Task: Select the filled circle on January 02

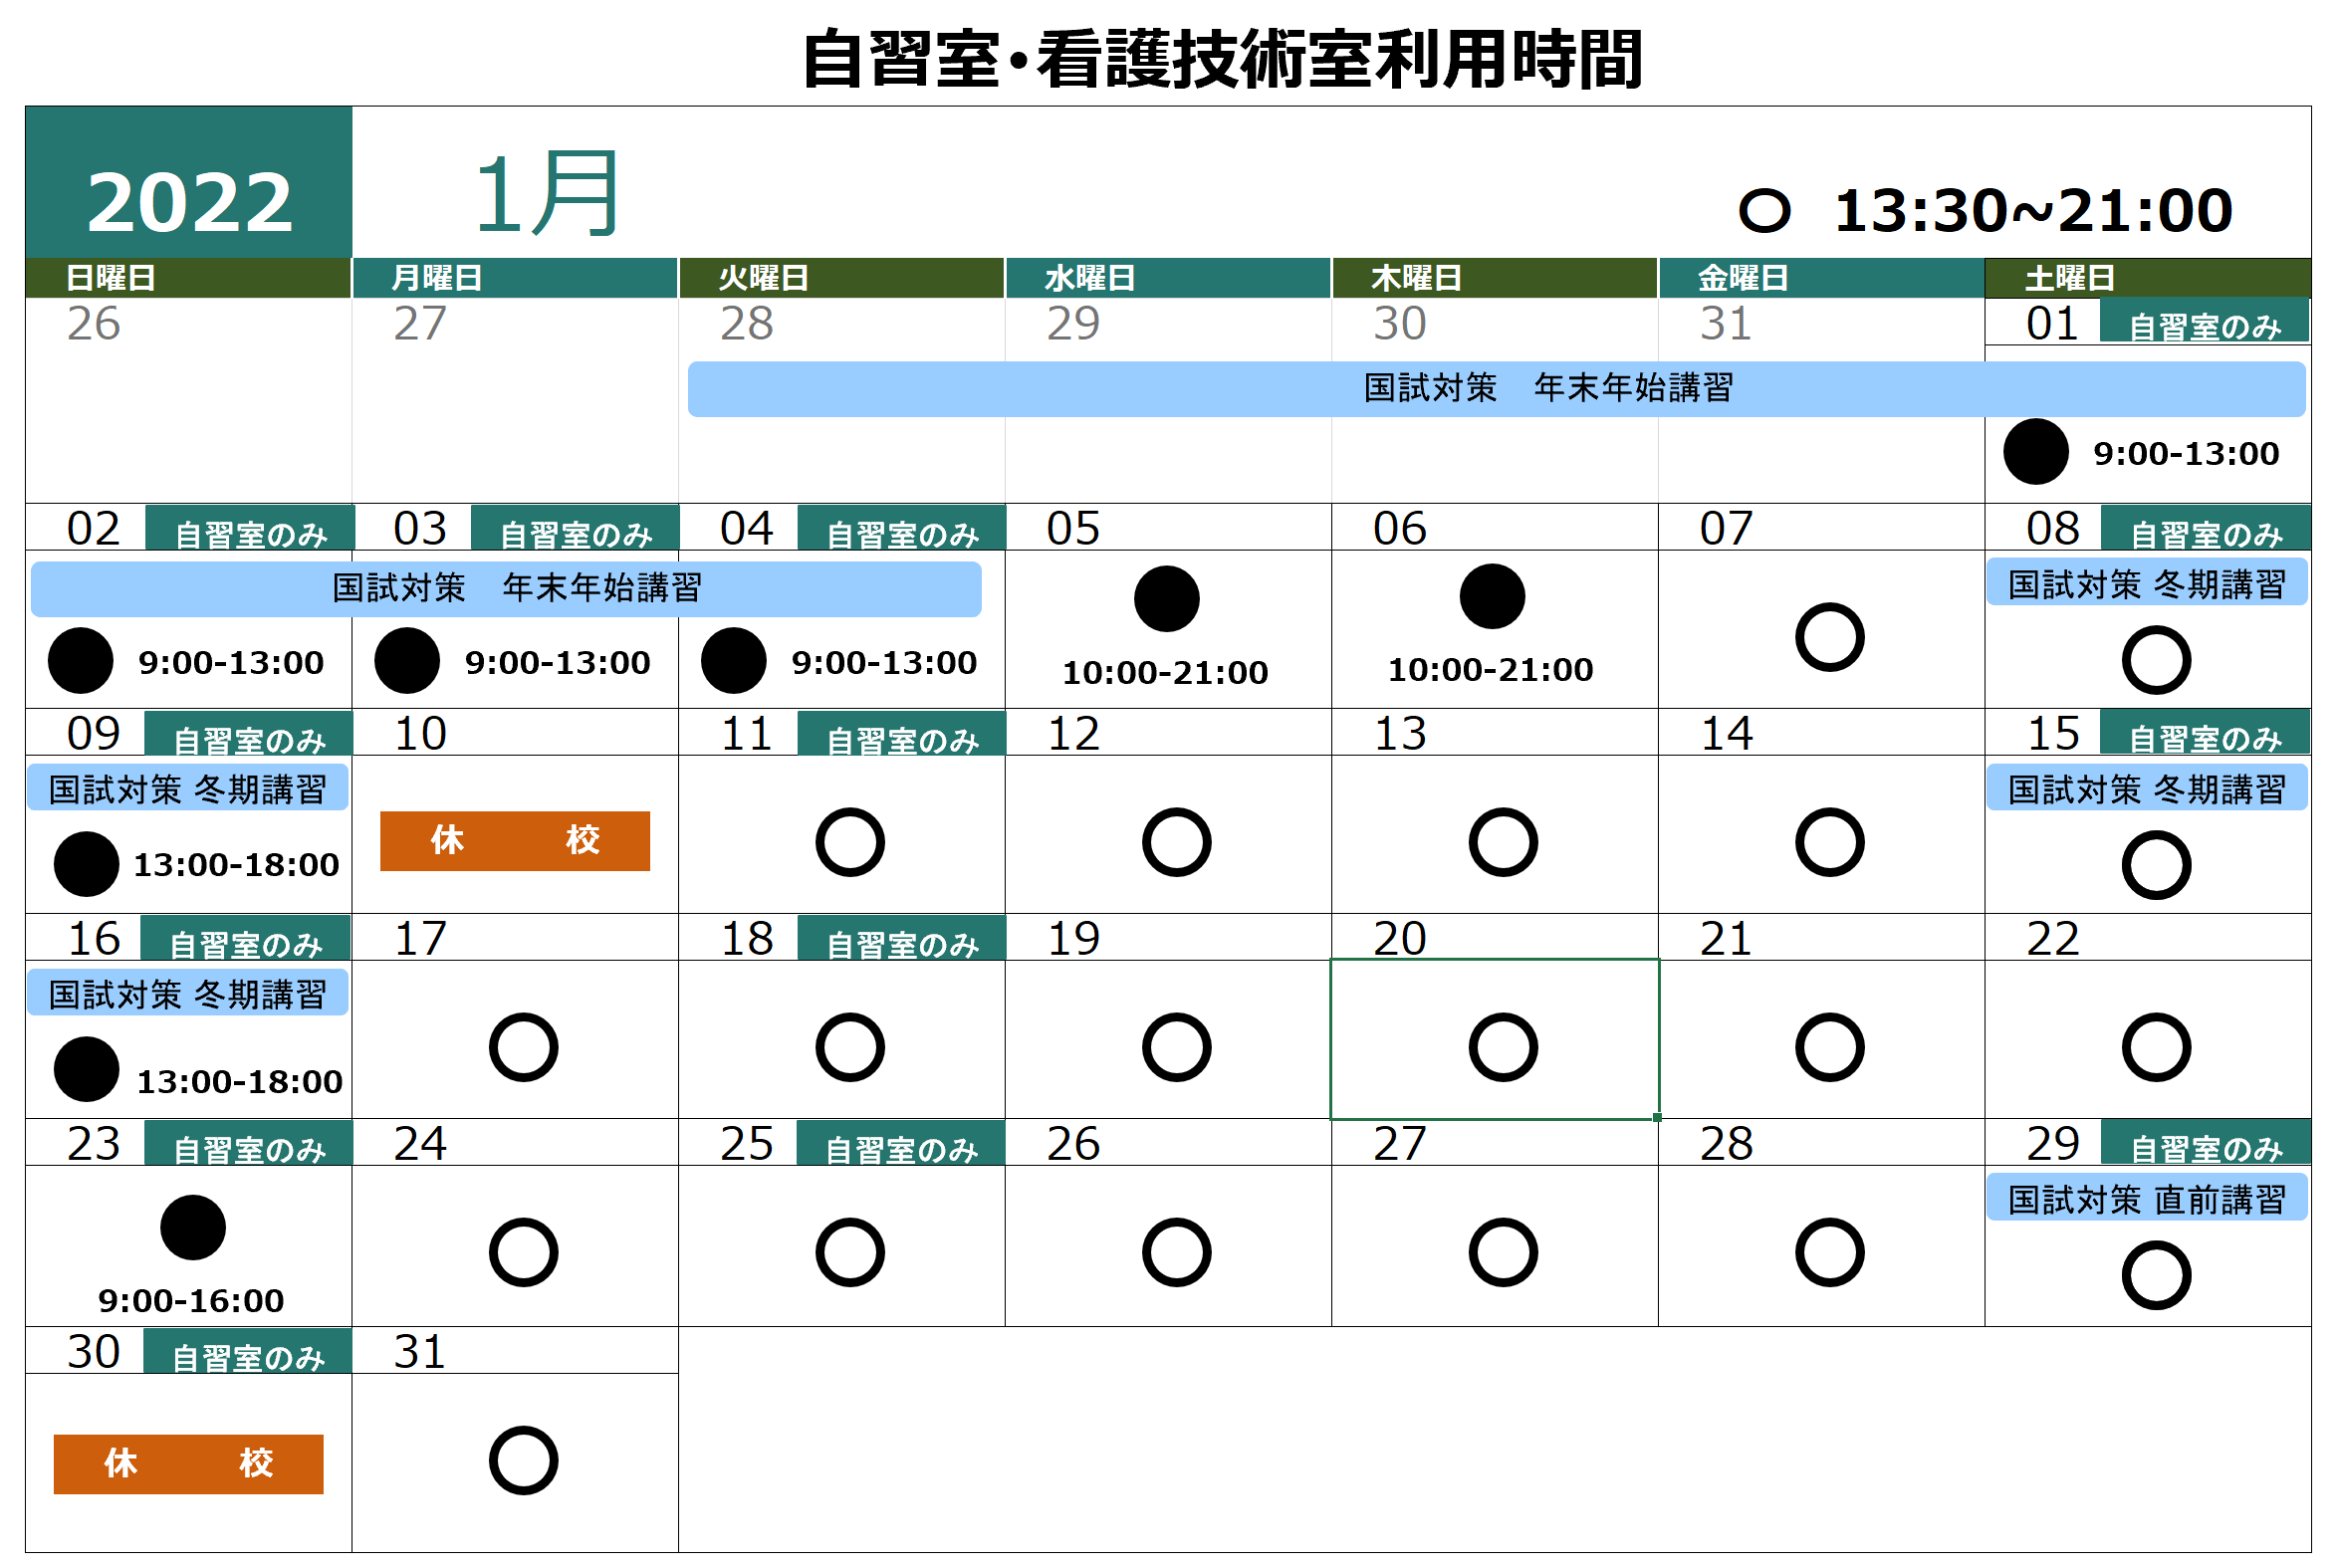Action: pos(81,661)
